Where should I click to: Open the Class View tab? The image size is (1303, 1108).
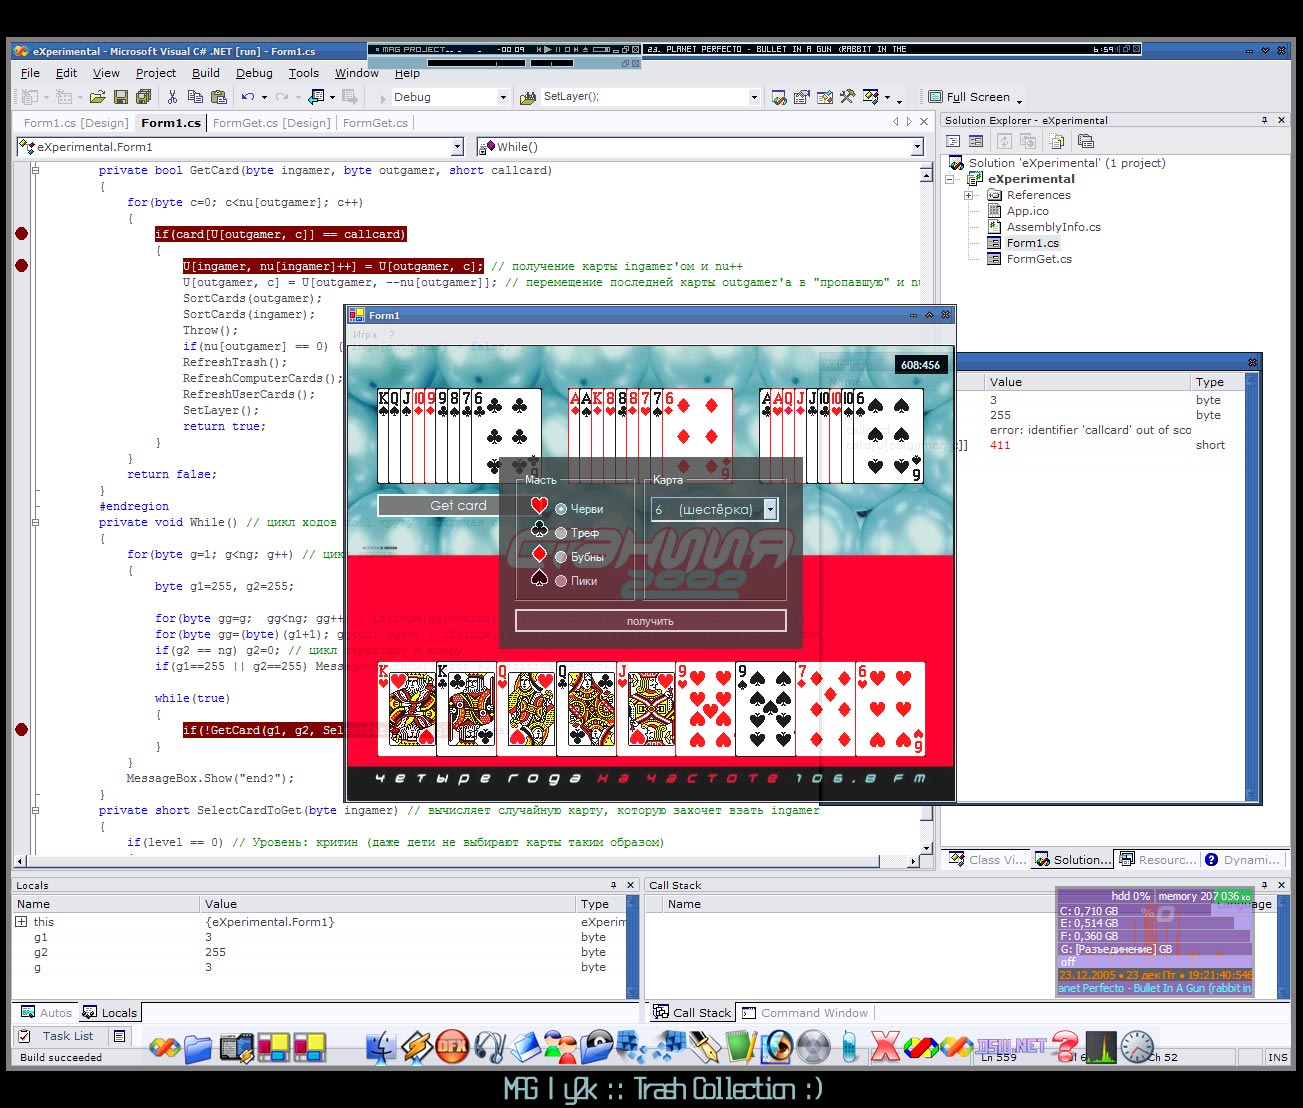(987, 860)
